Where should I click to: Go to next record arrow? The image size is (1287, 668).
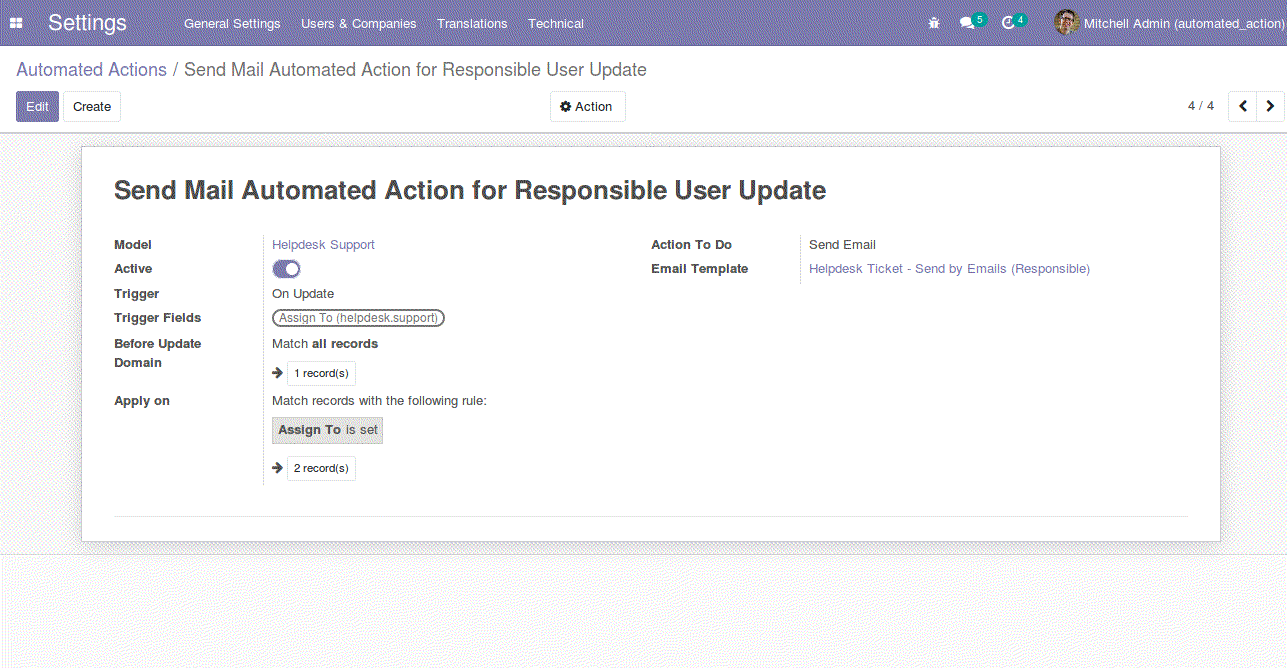tap(1270, 106)
